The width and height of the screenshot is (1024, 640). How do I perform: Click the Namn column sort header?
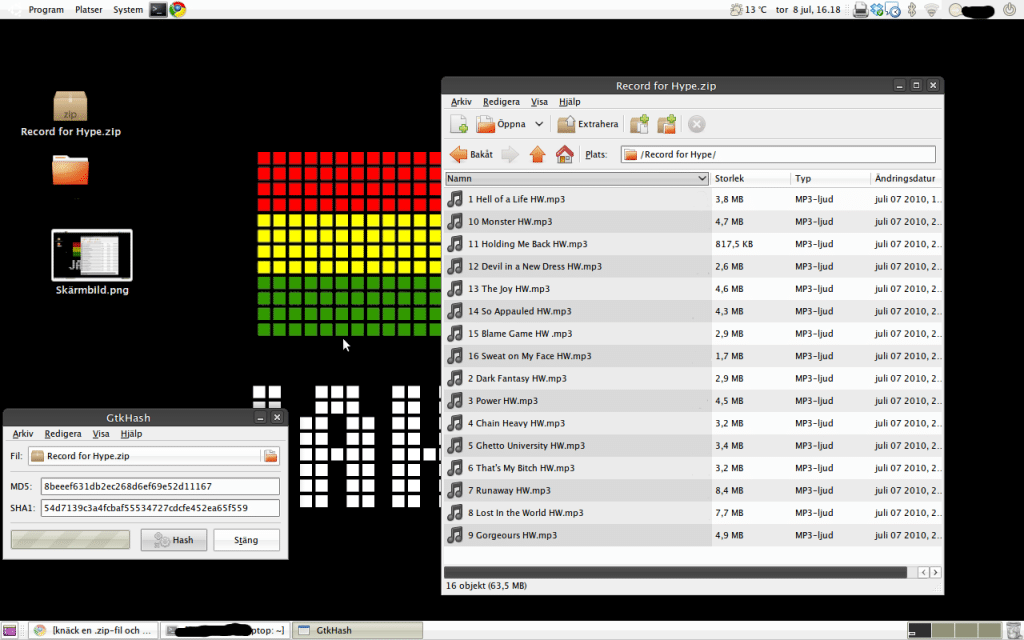tap(576, 178)
